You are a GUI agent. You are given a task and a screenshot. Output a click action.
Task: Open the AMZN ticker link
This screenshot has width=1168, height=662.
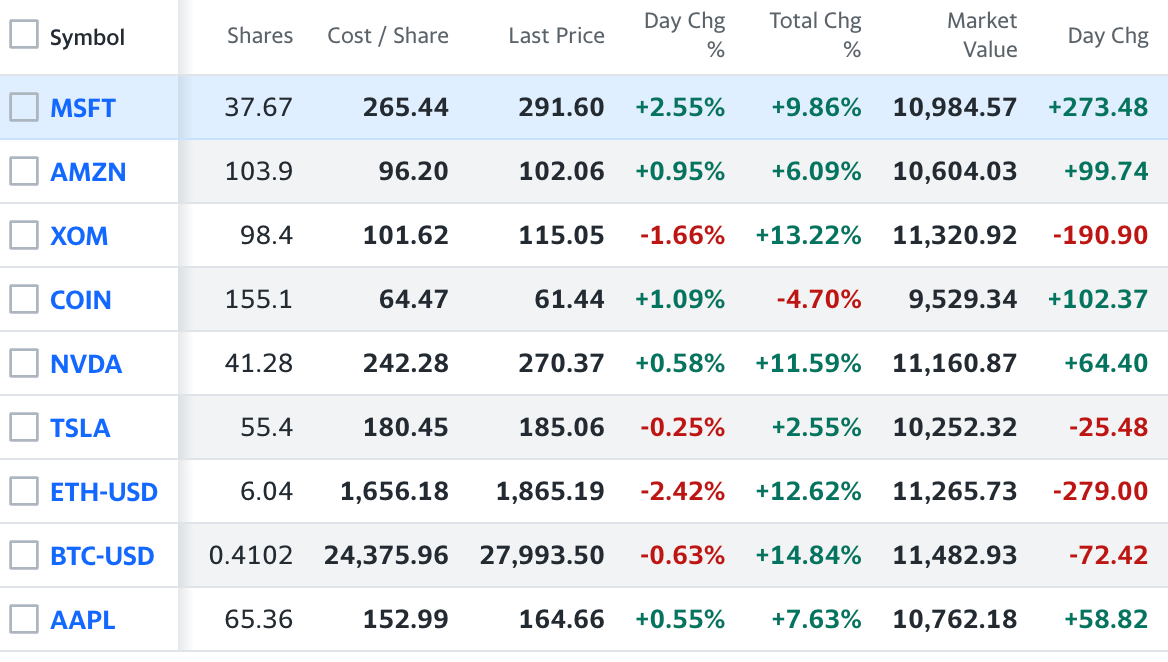click(88, 172)
